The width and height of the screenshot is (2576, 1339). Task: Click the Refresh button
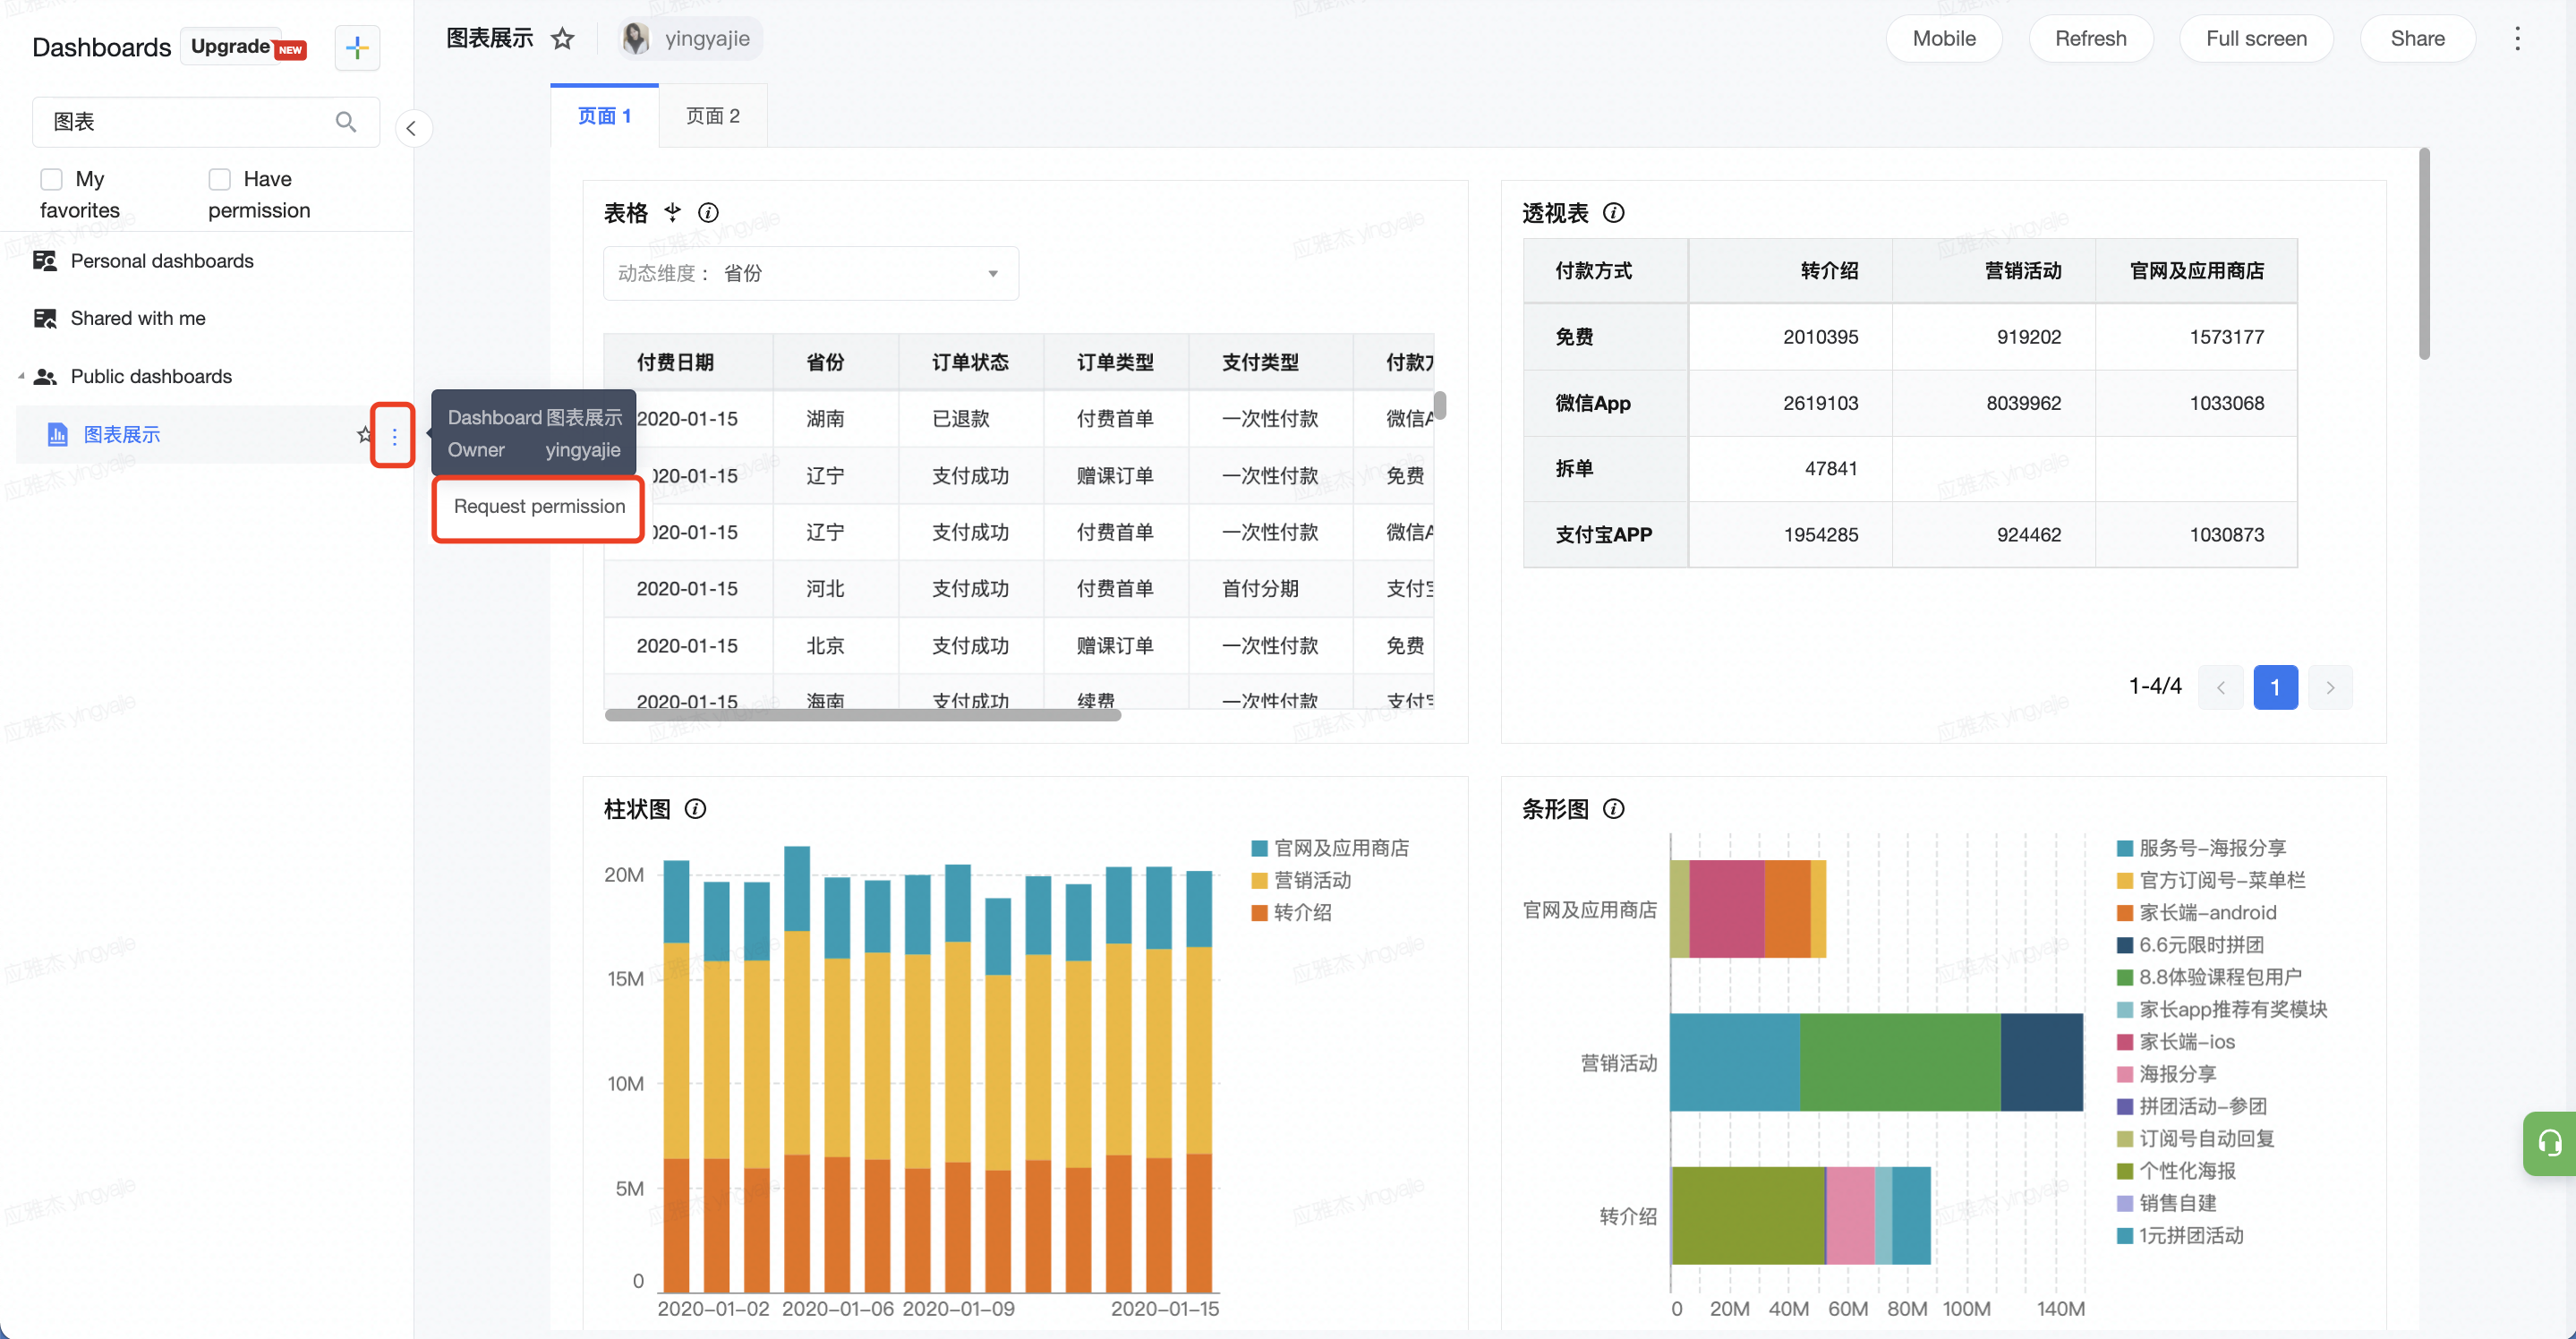click(2090, 39)
